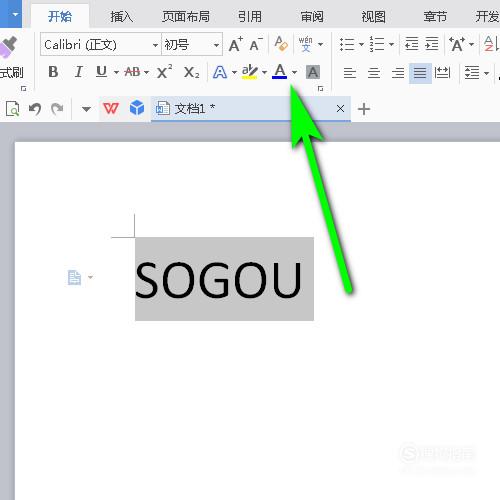Open font color dropdown arrow

294,72
